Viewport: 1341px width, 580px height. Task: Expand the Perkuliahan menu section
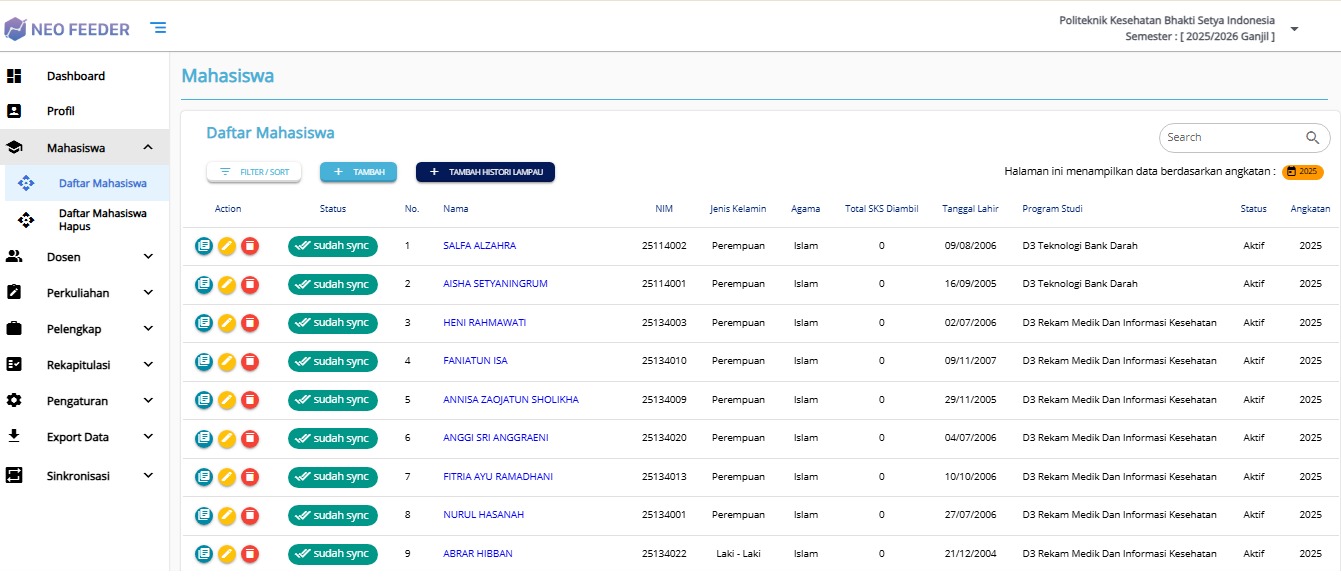click(x=148, y=293)
